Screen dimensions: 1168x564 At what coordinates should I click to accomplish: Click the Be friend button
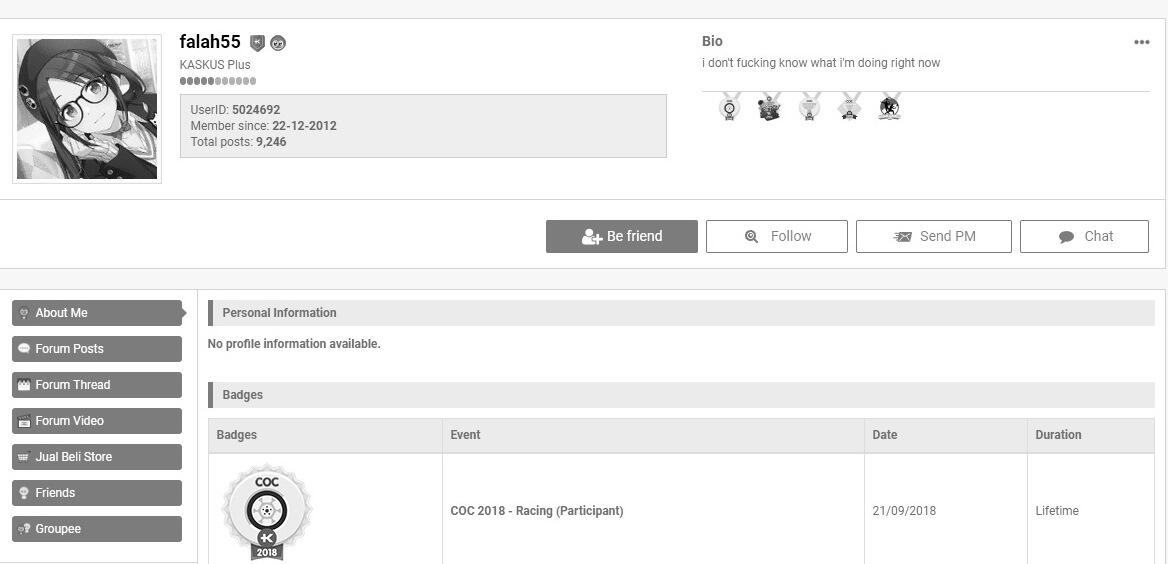coord(621,236)
